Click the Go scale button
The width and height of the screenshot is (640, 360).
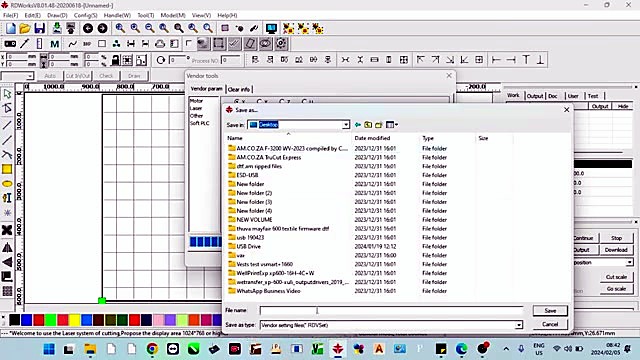(616, 289)
